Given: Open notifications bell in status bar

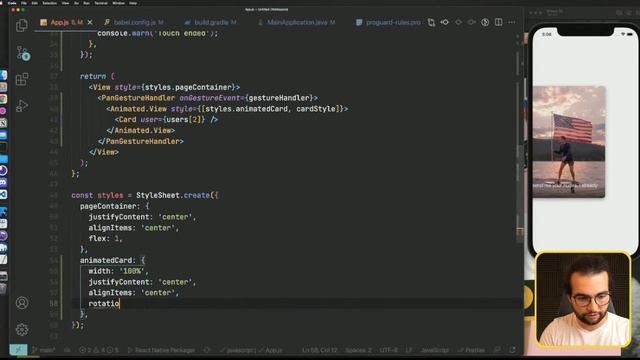Looking at the screenshot, I should pos(513,350).
